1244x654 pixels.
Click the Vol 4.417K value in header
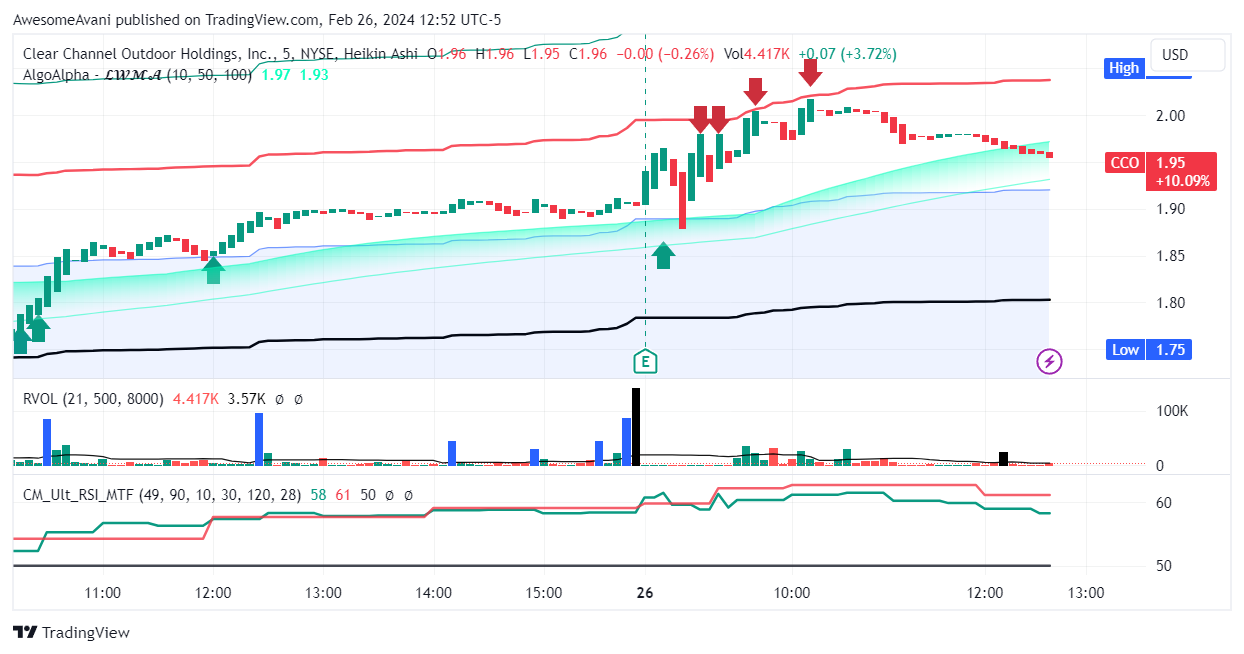tap(756, 54)
